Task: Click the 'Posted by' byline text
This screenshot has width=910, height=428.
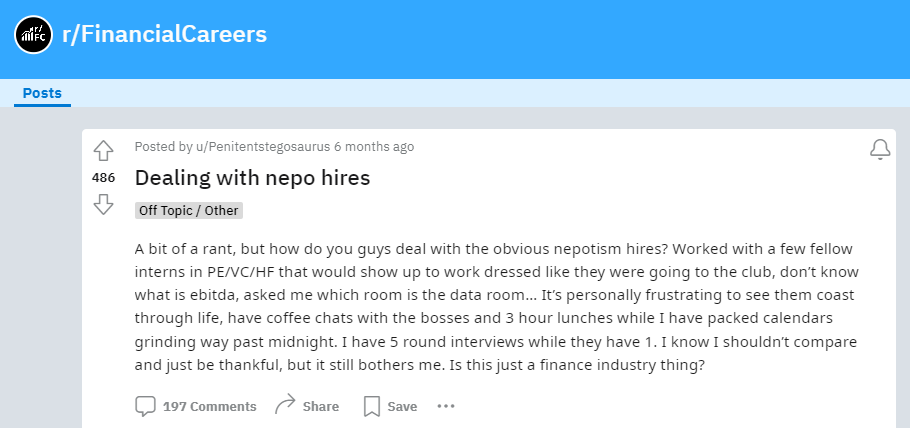Action: (x=164, y=146)
